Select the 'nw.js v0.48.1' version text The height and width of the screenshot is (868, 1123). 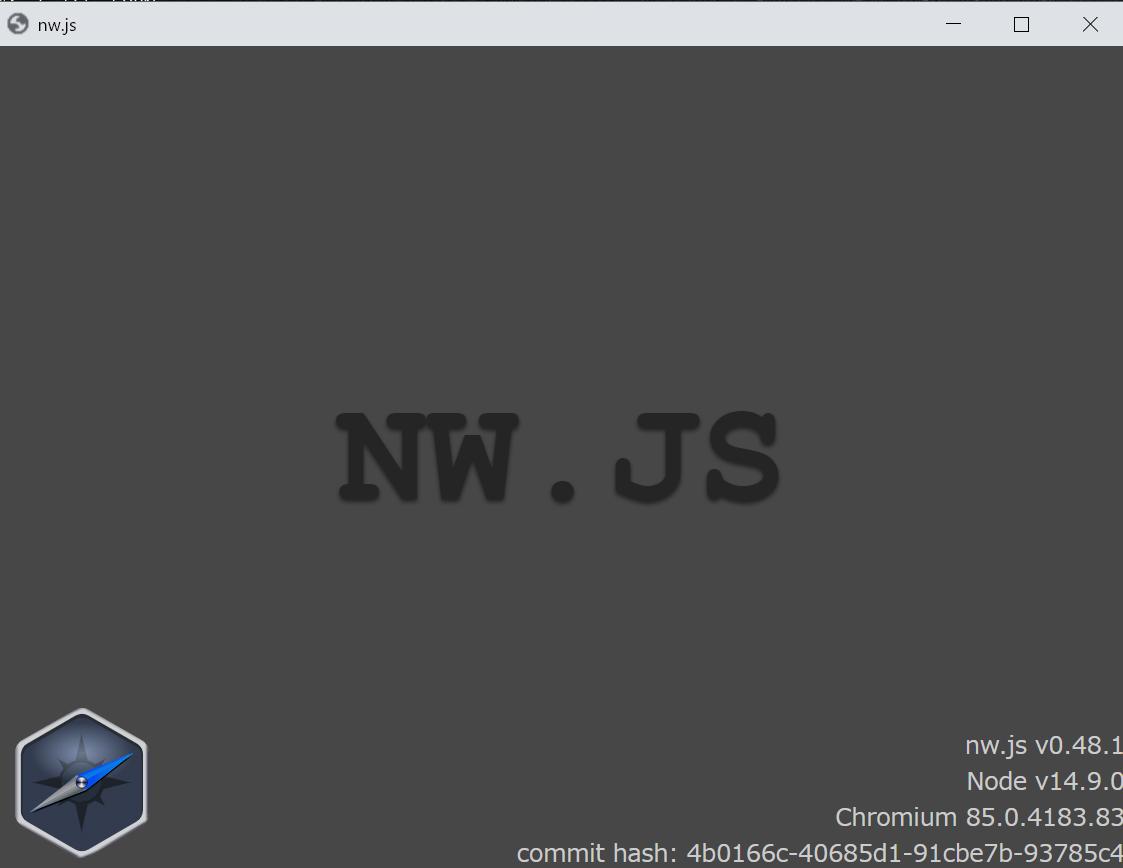1044,746
